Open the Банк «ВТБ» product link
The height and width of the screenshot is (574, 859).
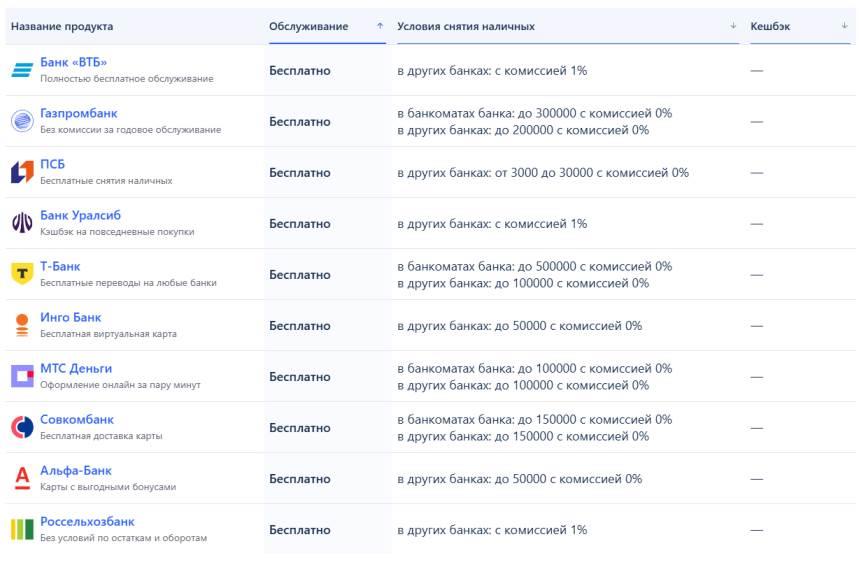[73, 62]
